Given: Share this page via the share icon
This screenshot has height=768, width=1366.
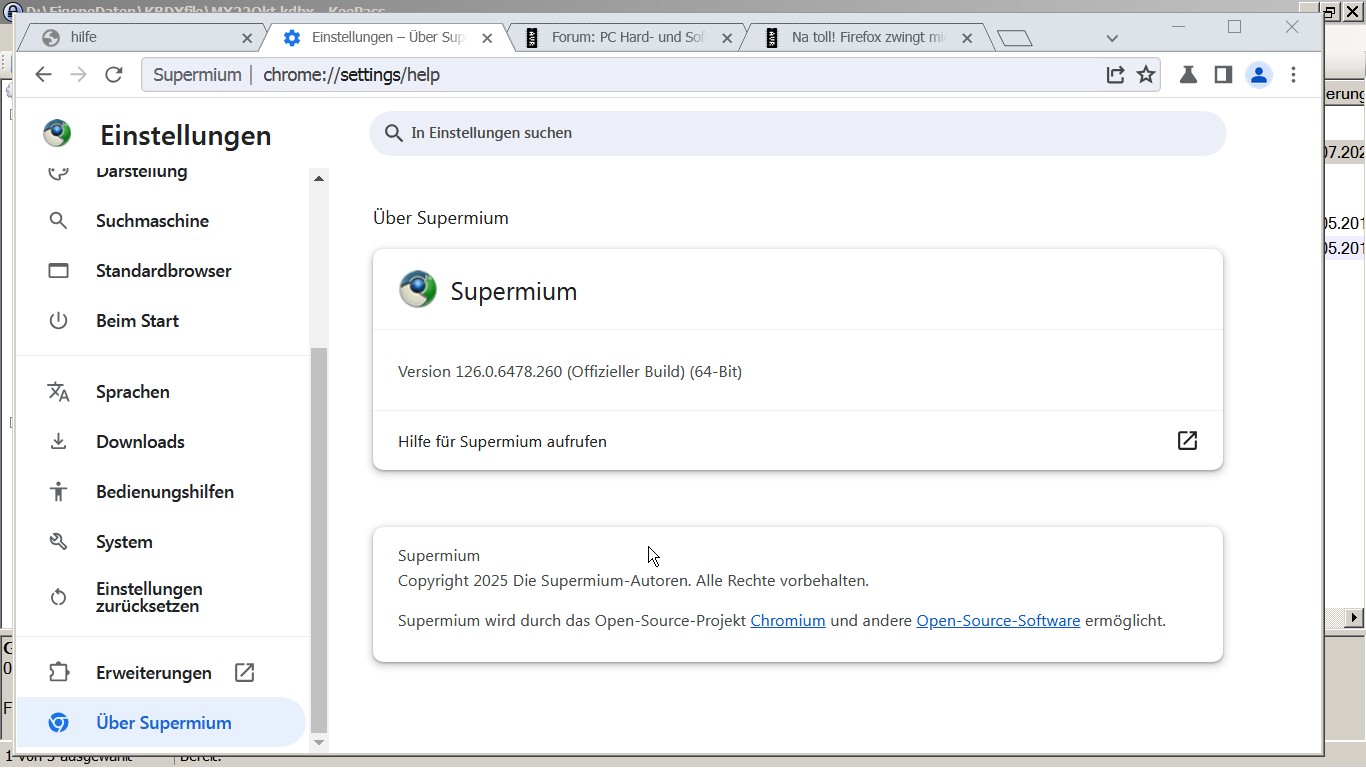Looking at the screenshot, I should pyautogui.click(x=1115, y=75).
